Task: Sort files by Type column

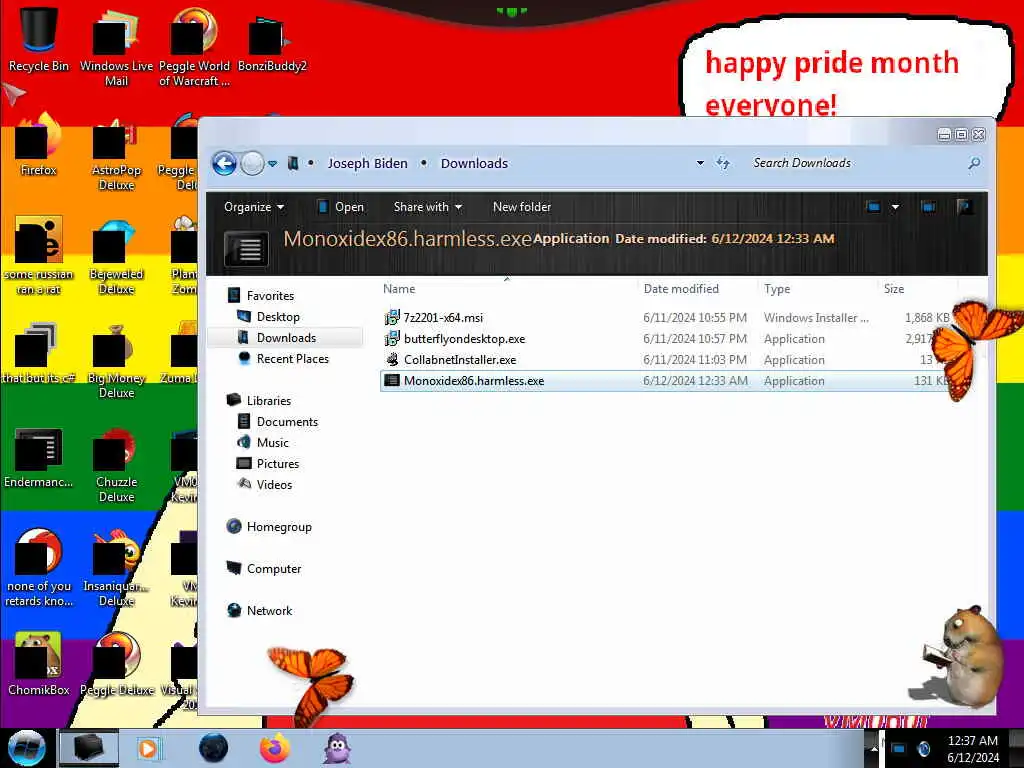Action: [x=777, y=289]
